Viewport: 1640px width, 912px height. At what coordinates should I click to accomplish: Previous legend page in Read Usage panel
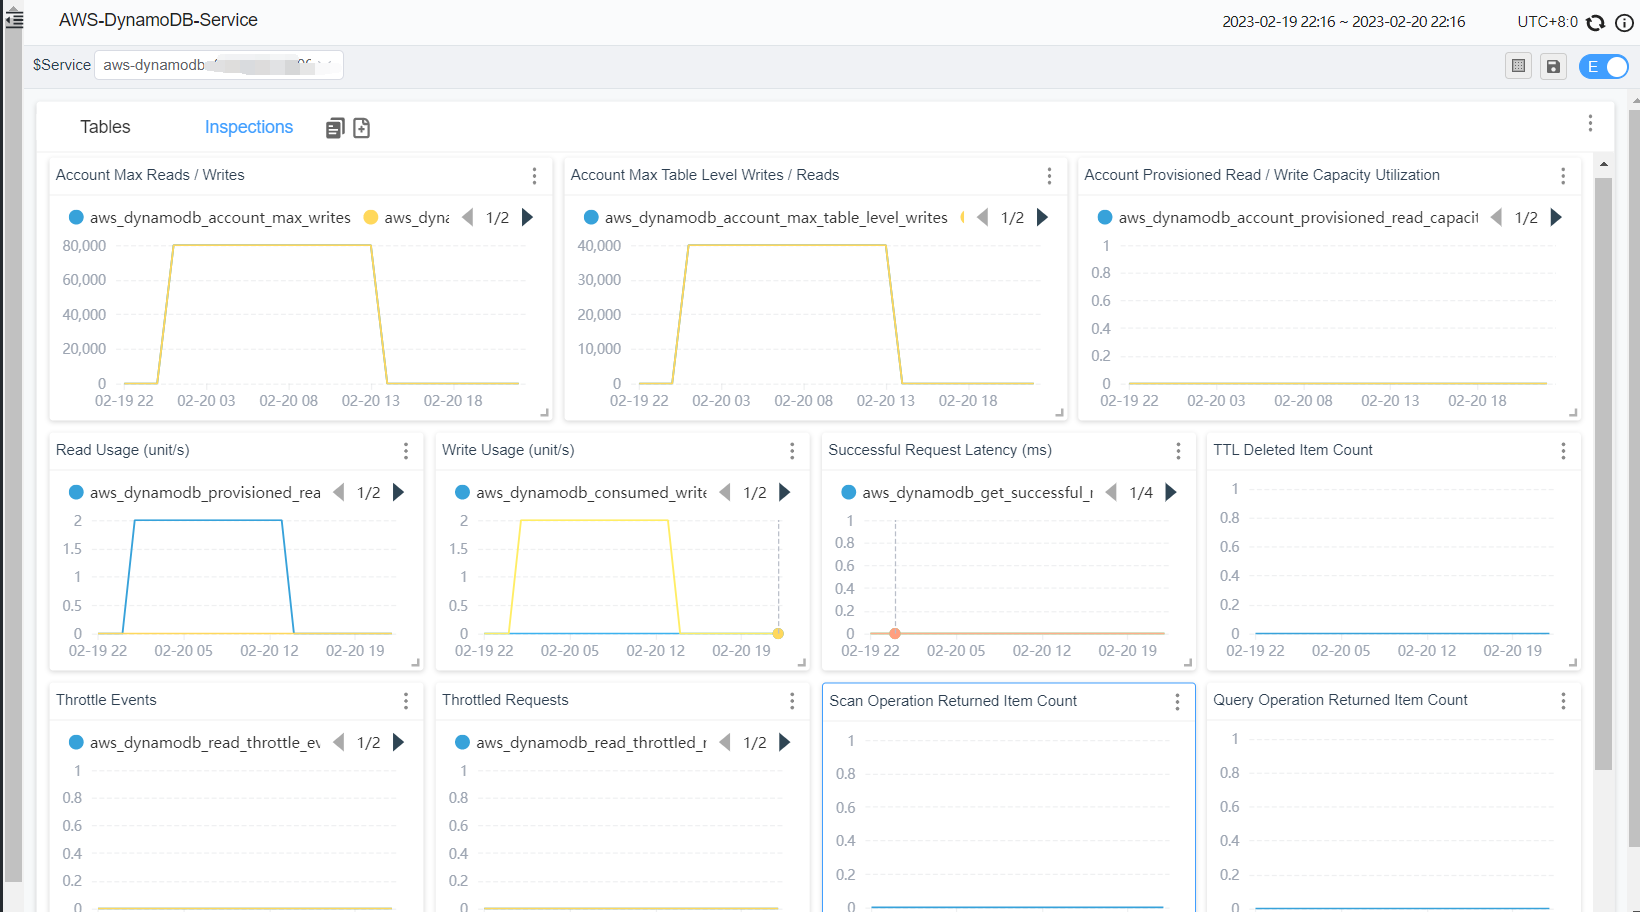[x=338, y=492]
